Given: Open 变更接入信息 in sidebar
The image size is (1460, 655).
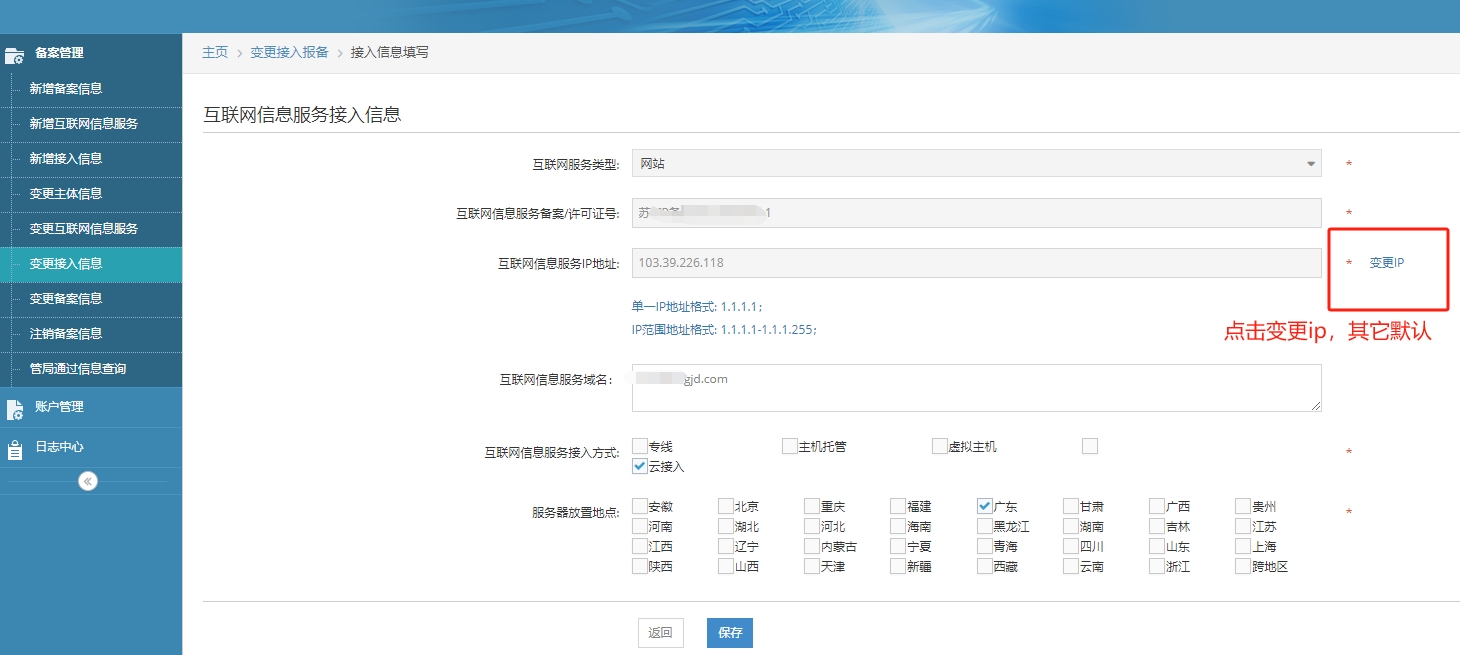Looking at the screenshot, I should click(x=66, y=264).
